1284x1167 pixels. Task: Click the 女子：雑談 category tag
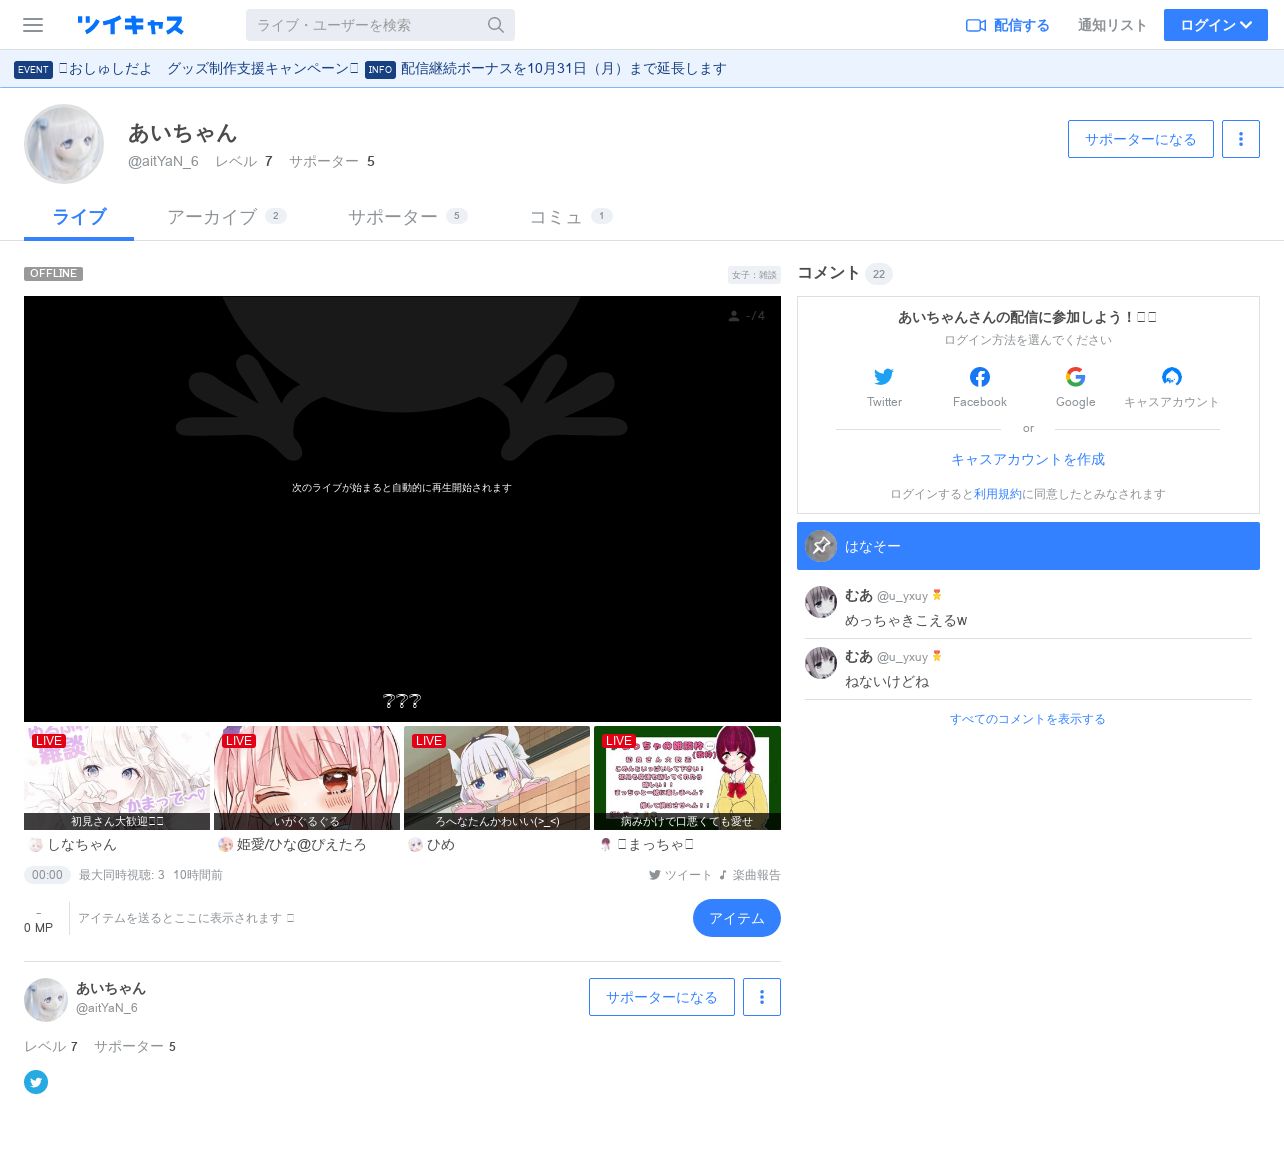pos(754,275)
